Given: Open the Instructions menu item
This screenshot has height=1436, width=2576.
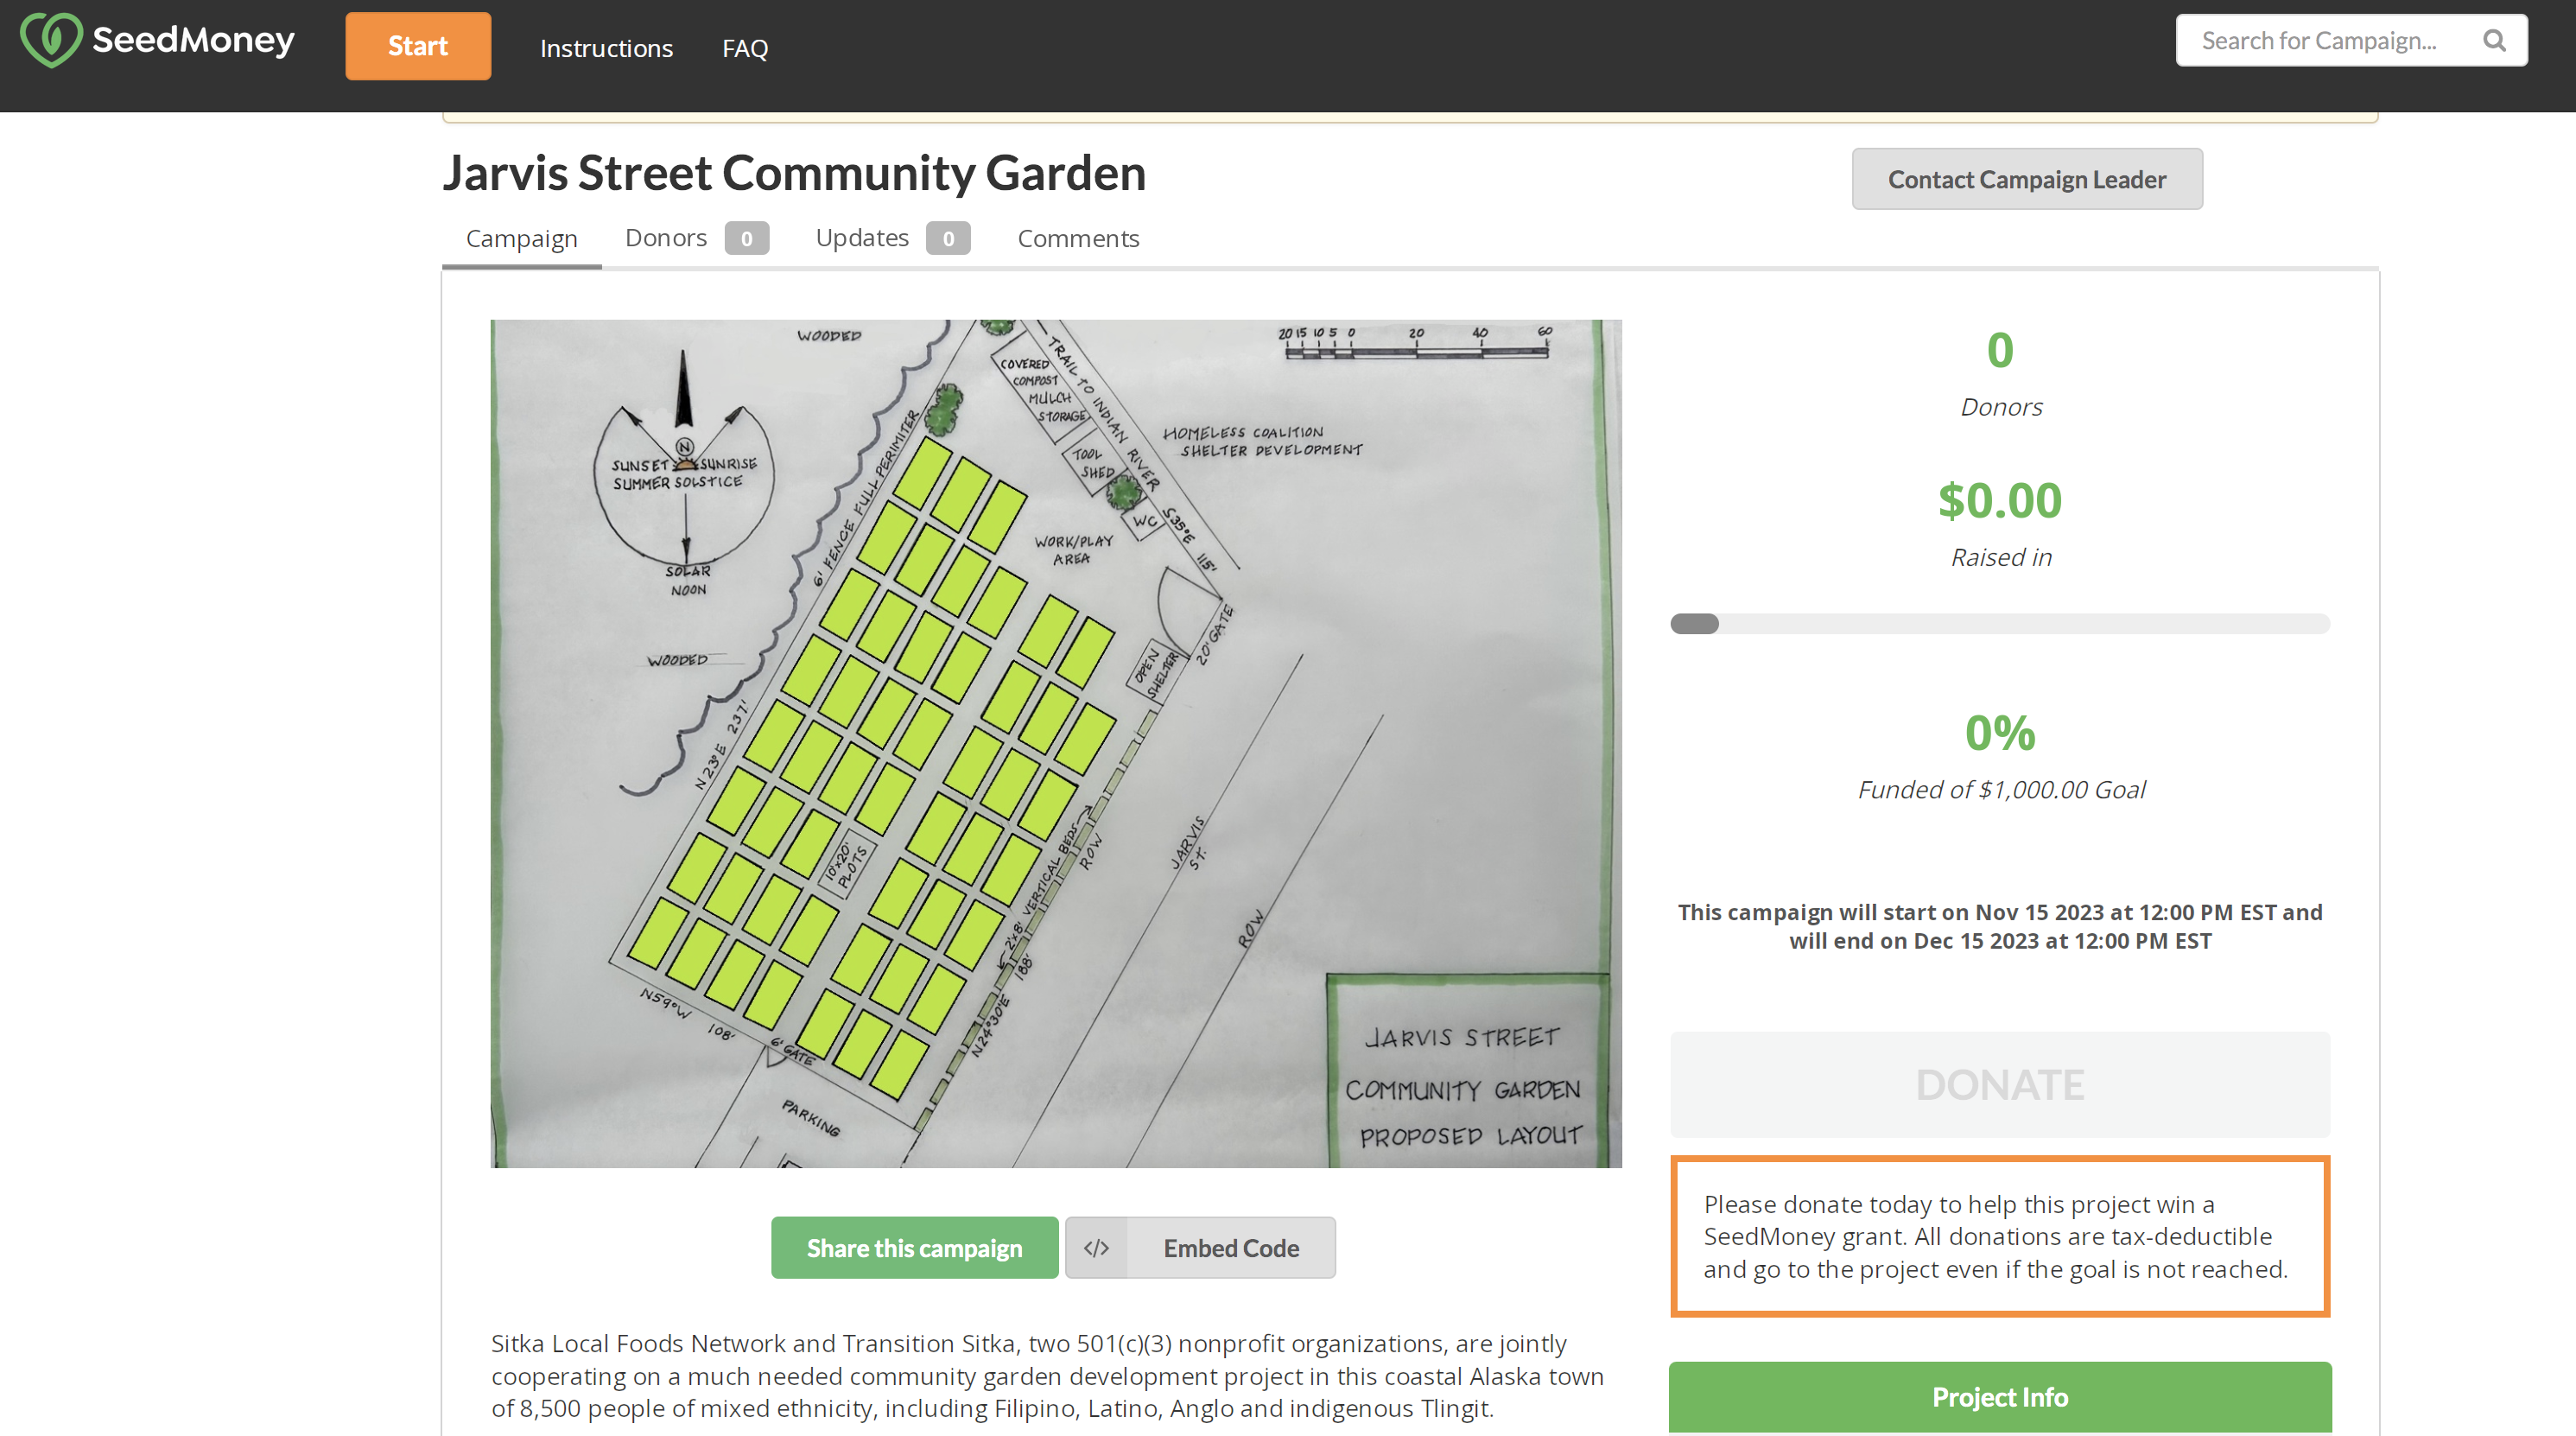Looking at the screenshot, I should point(606,48).
